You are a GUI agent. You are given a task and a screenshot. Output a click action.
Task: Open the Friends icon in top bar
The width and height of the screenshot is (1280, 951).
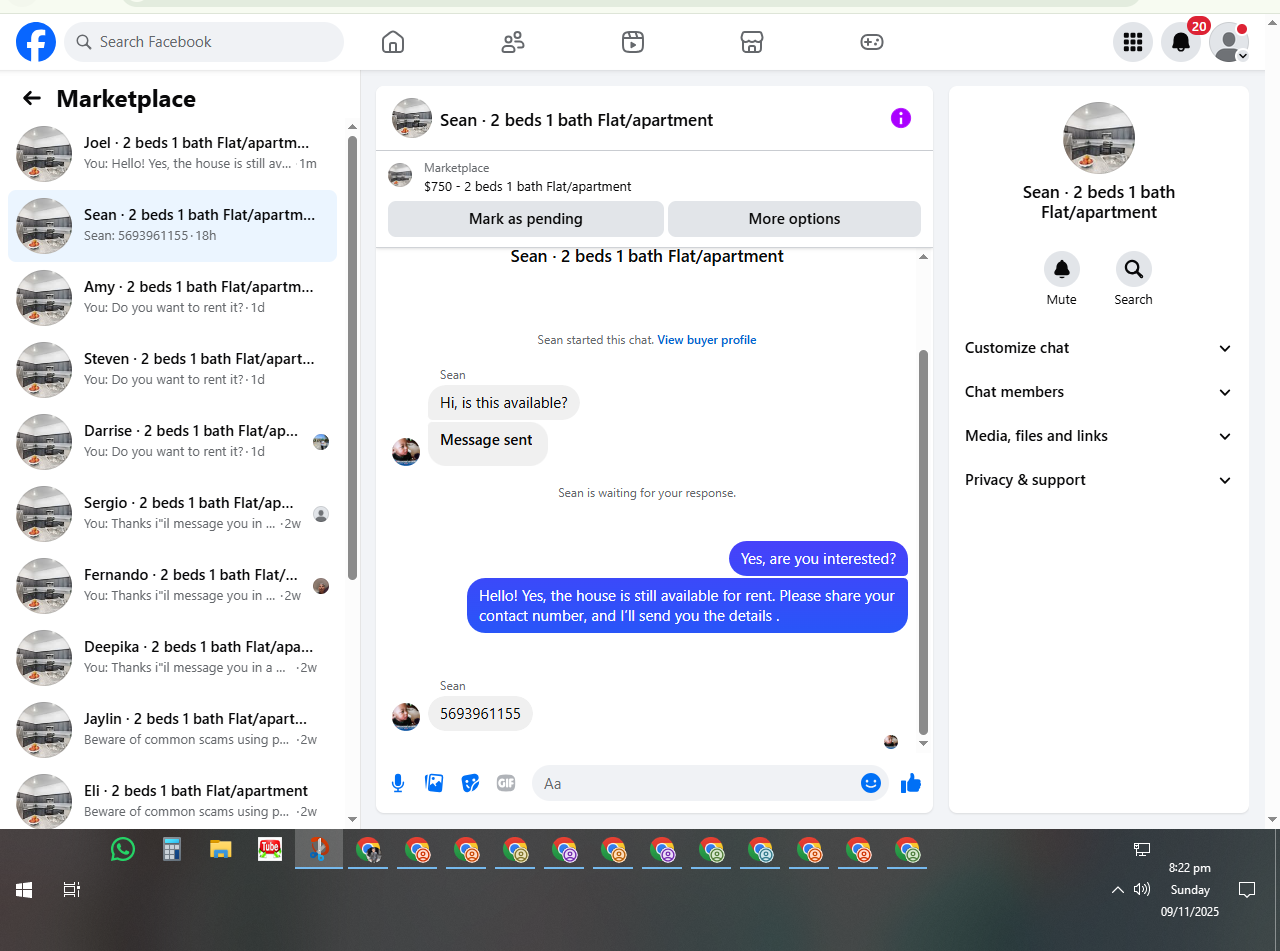pos(513,42)
